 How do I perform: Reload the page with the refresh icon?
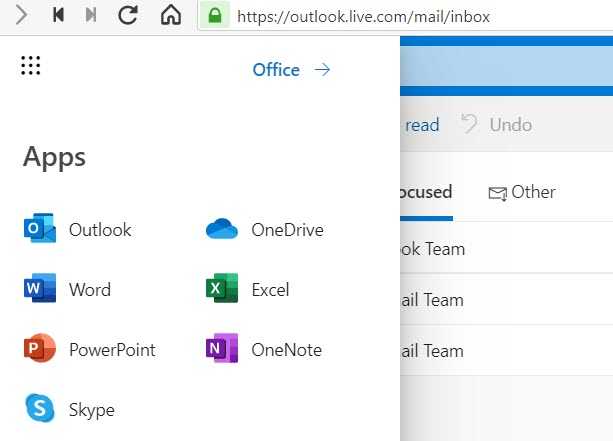pos(128,15)
